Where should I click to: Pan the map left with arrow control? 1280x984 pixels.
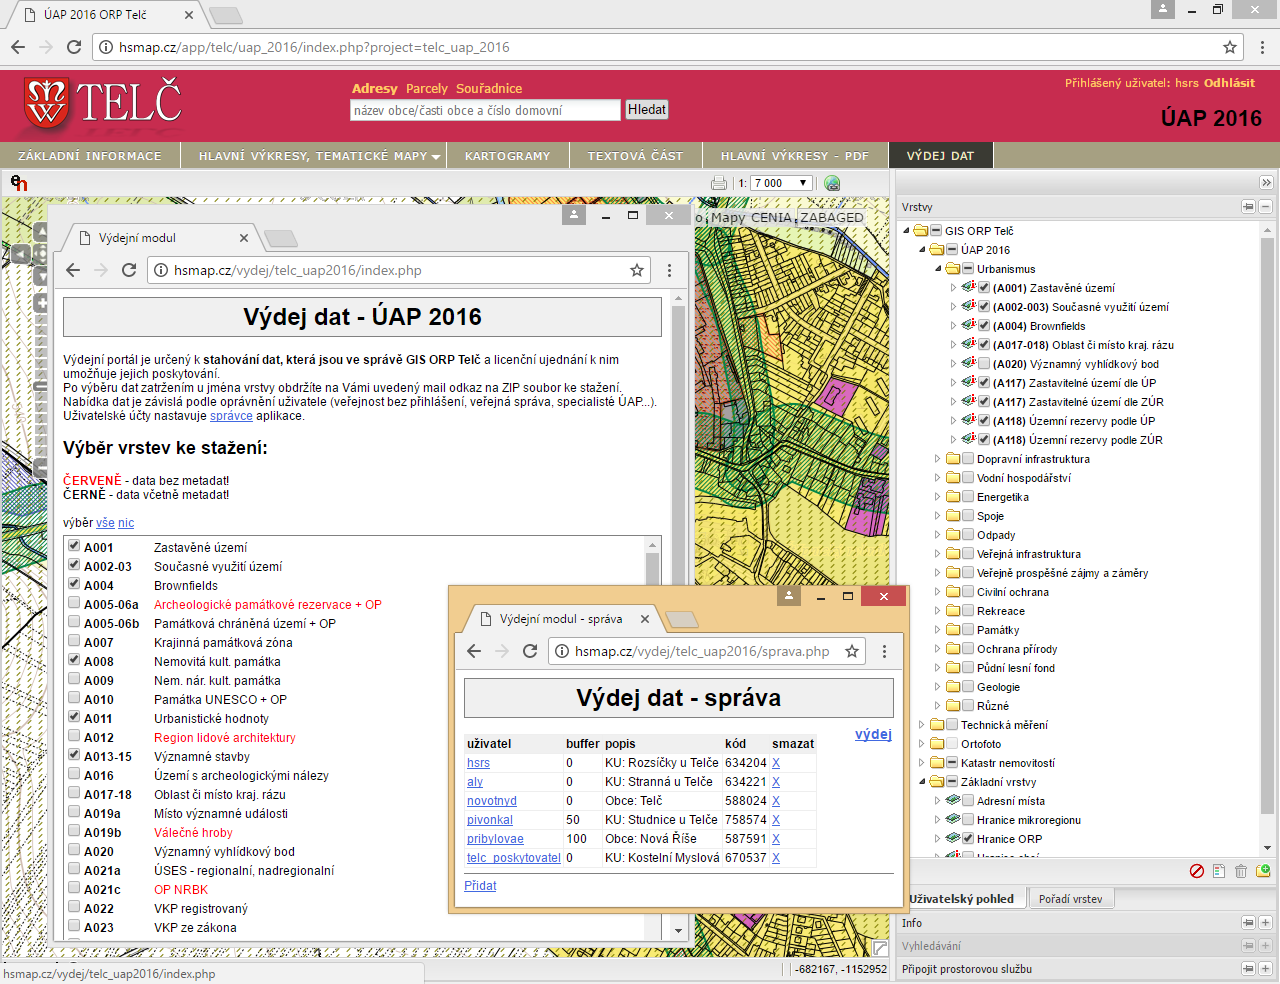tap(21, 255)
